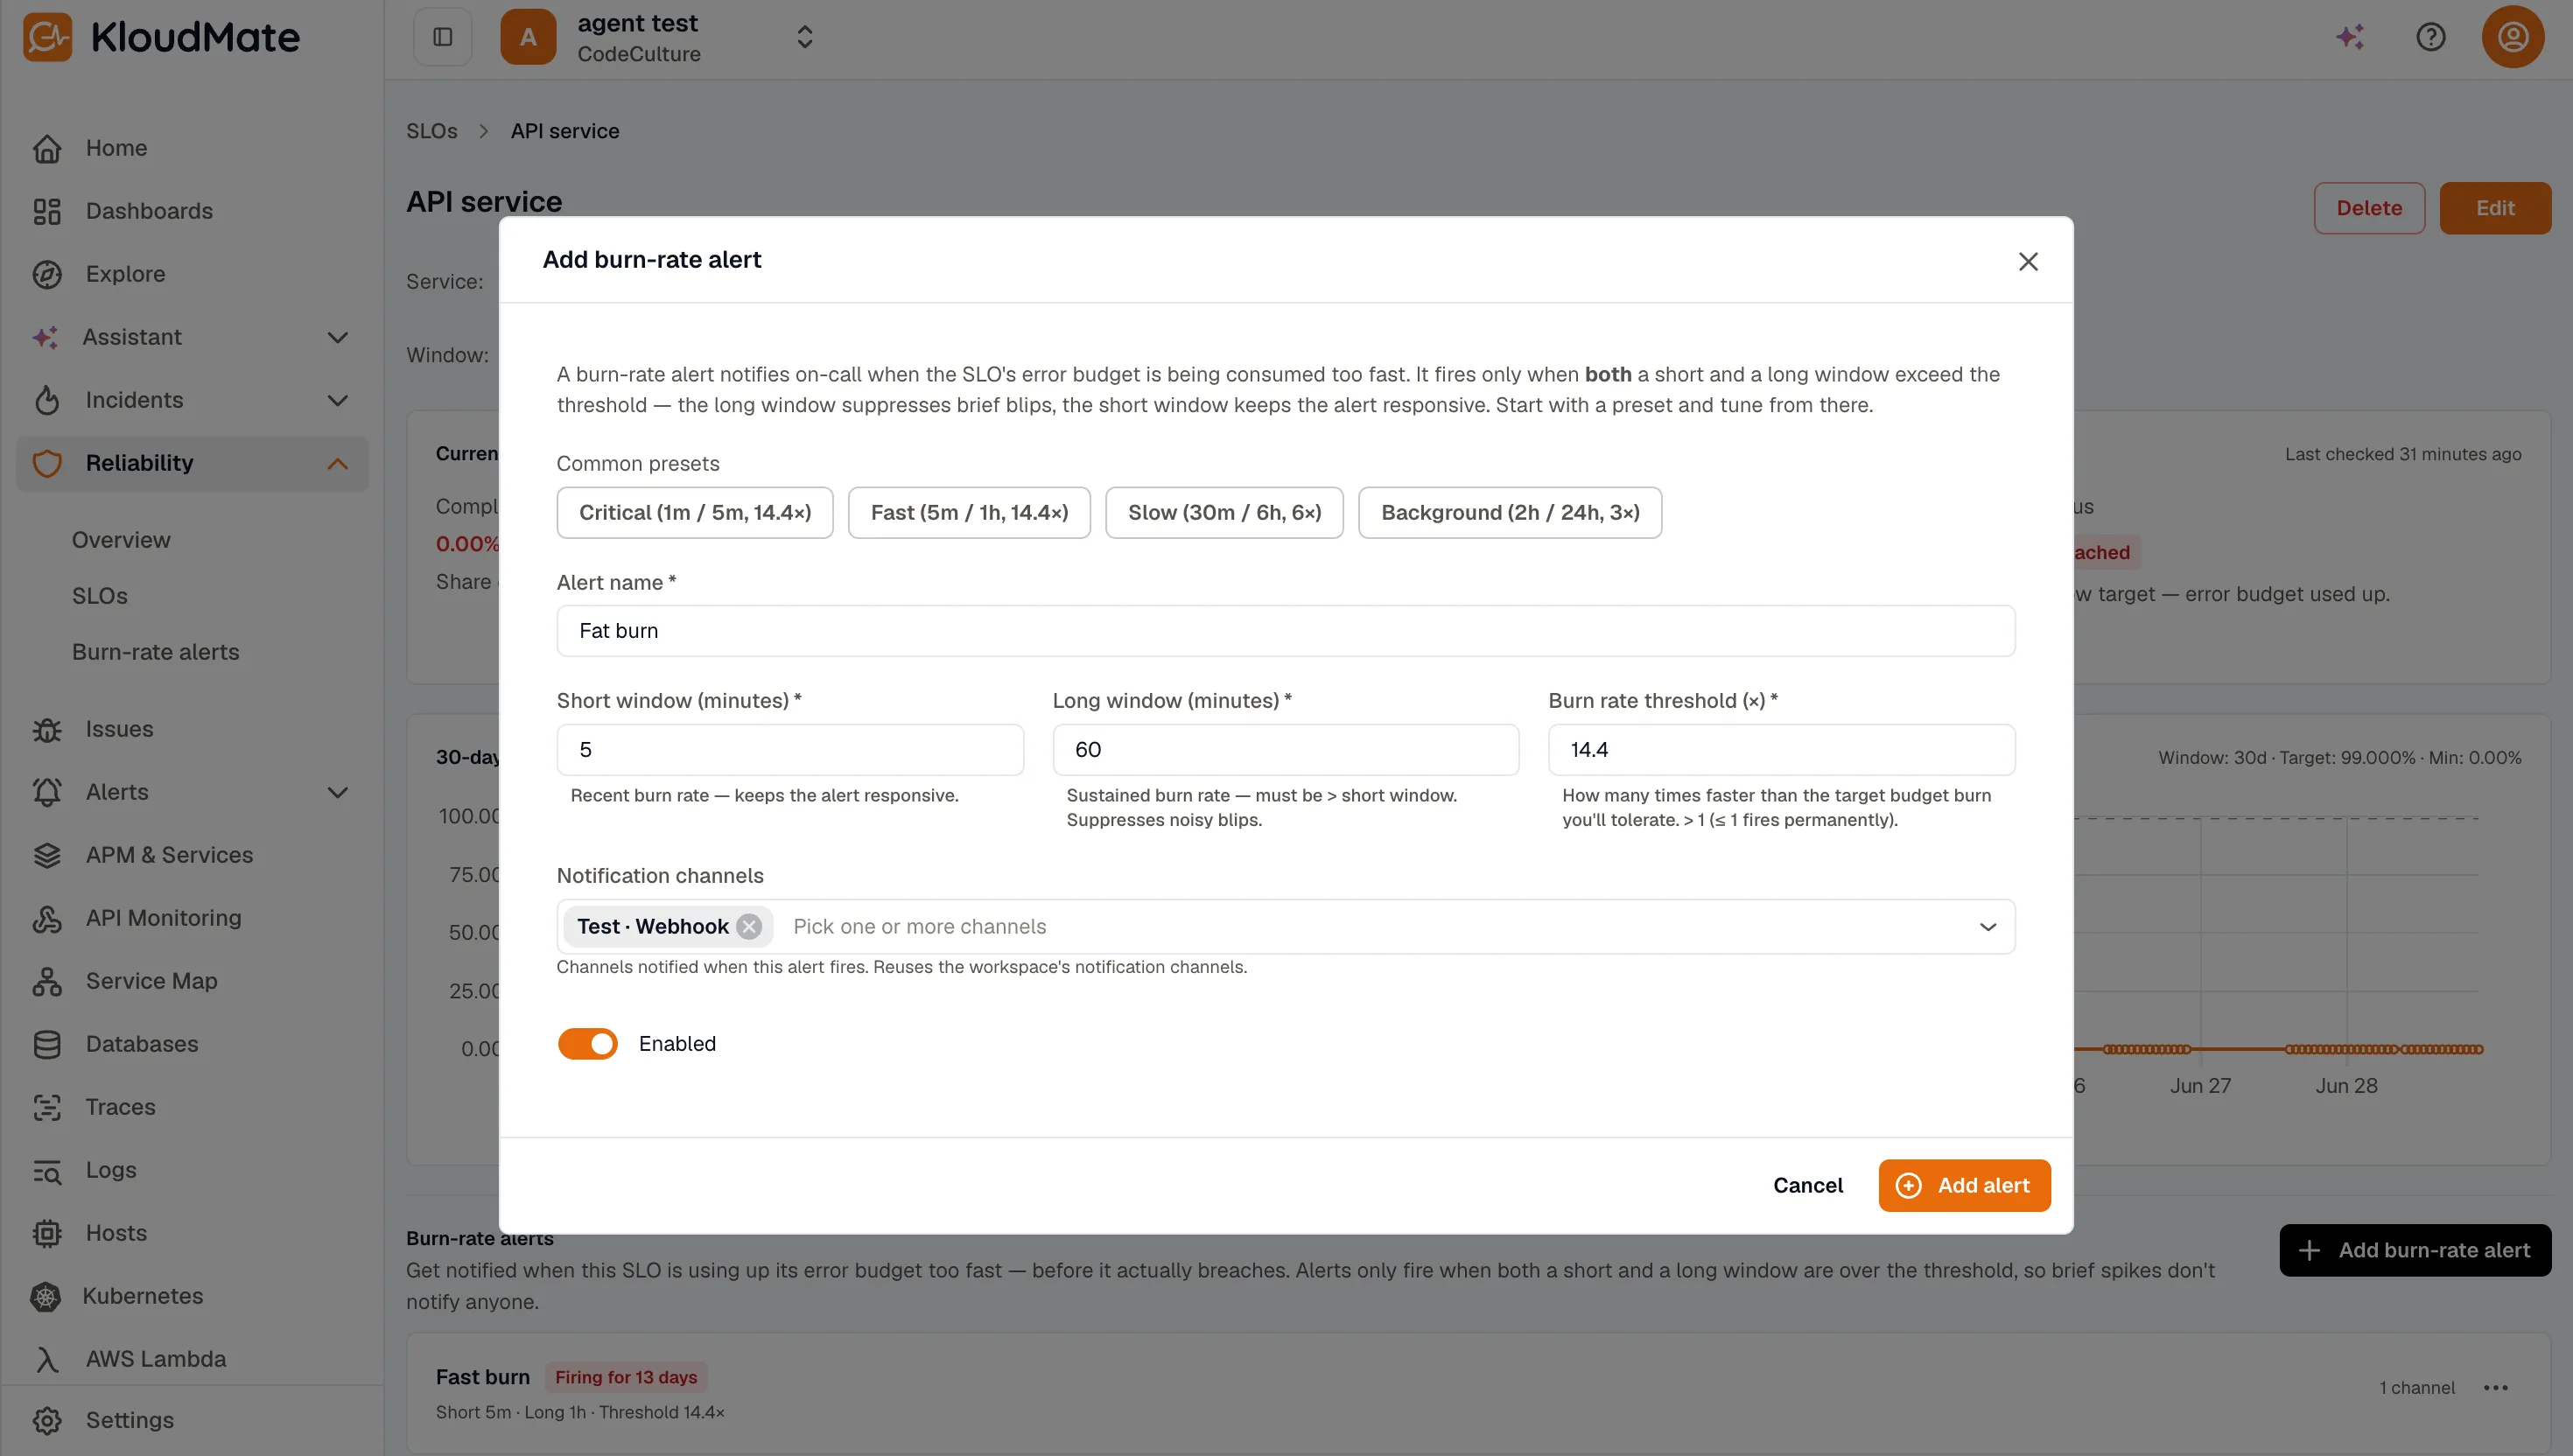The width and height of the screenshot is (2573, 1456).
Task: Open the Overview submenu item
Action: [121, 540]
